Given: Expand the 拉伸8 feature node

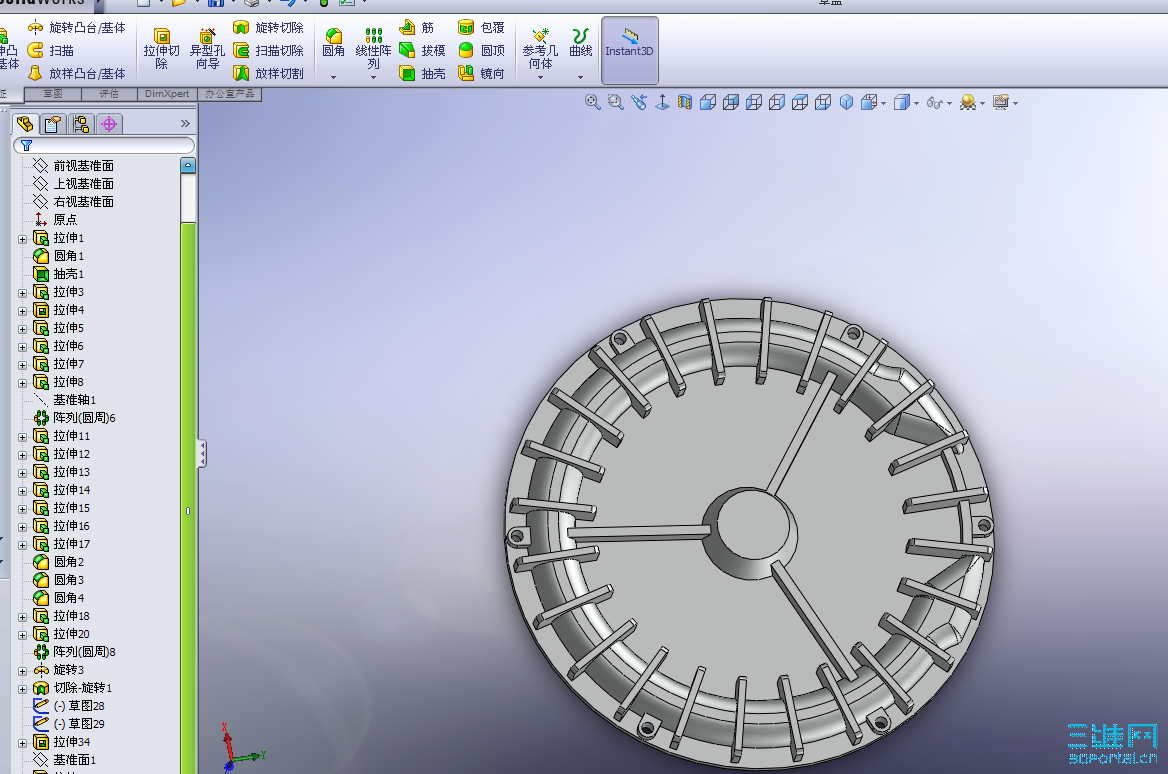Looking at the screenshot, I should (22, 383).
